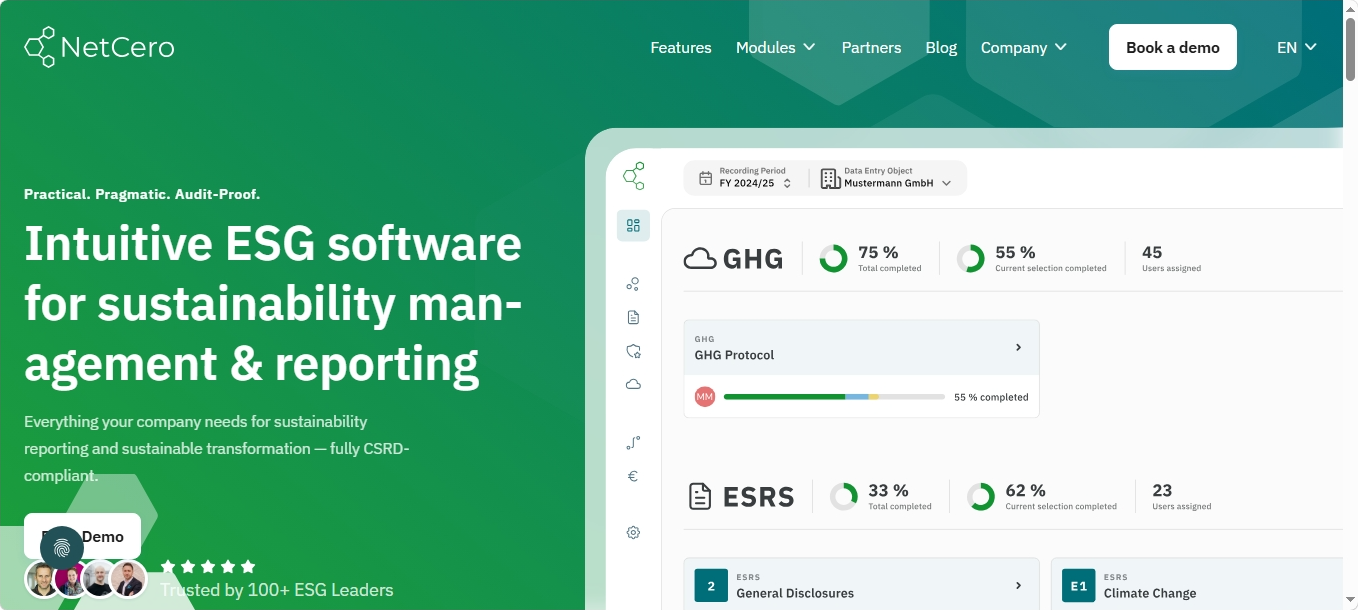Viewport: 1358px width, 610px height.
Task: Open the General Disclosures card title
Action: pos(795,593)
